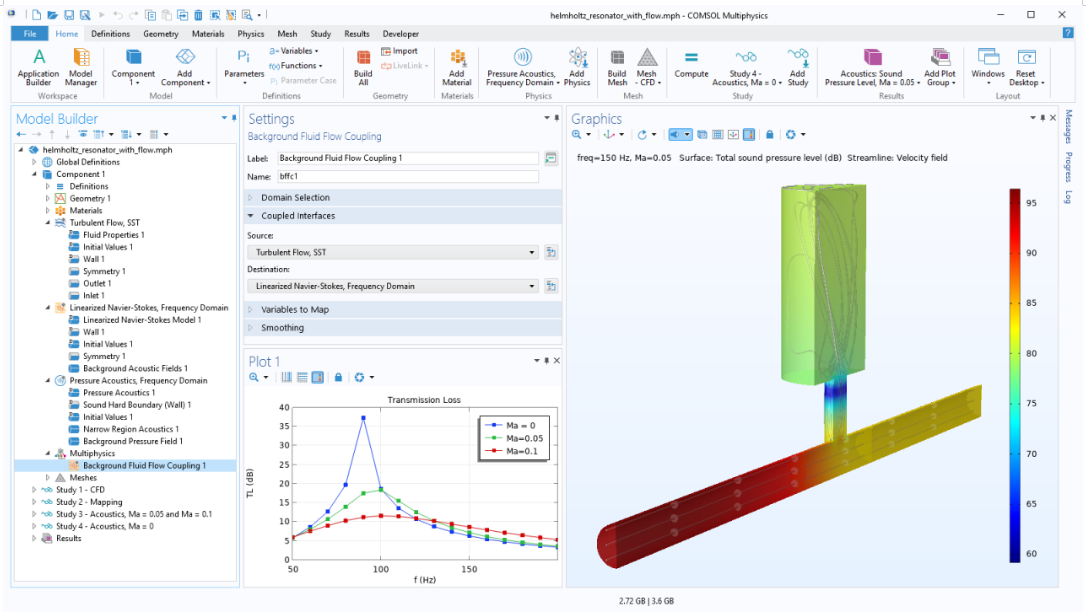Image resolution: width=1086 pixels, height=613 pixels.
Task: Expand the Study 1 - CFD node
Action: point(34,490)
